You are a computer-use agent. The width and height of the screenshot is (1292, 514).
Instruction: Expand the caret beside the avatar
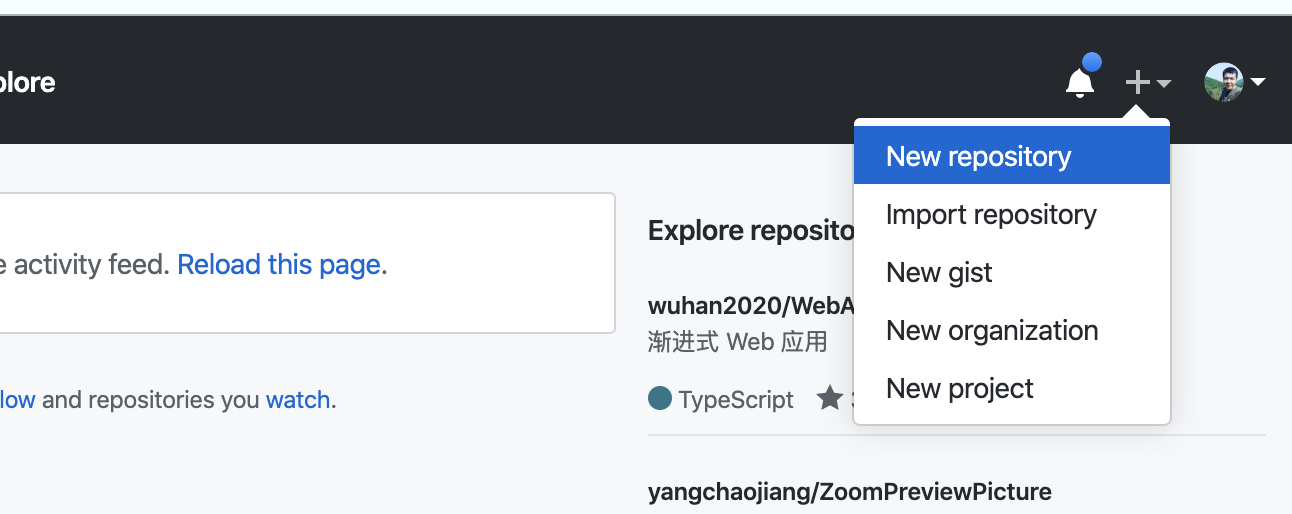[1258, 82]
